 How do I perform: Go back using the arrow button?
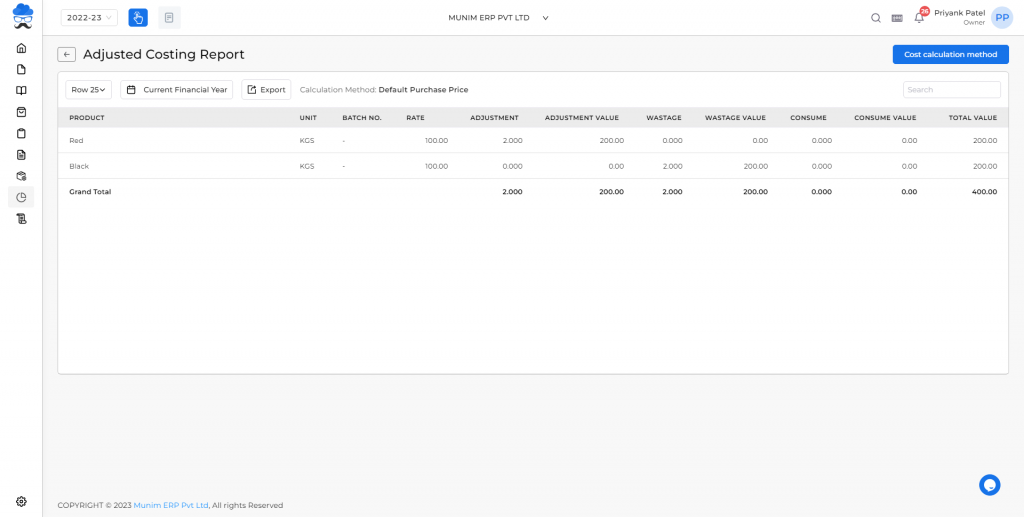coord(67,55)
